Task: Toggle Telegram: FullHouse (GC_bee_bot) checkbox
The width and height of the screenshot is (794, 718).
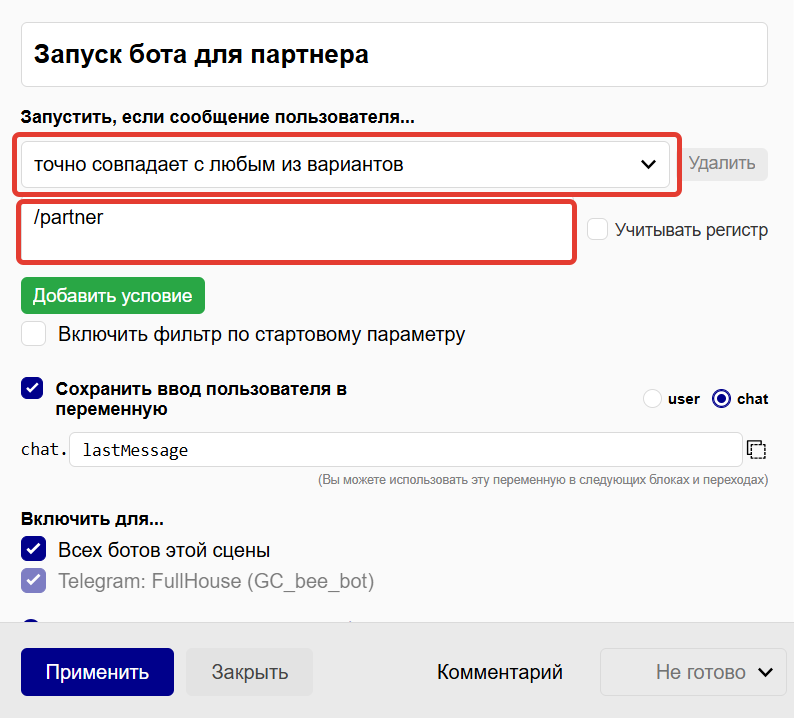Action: (33, 581)
